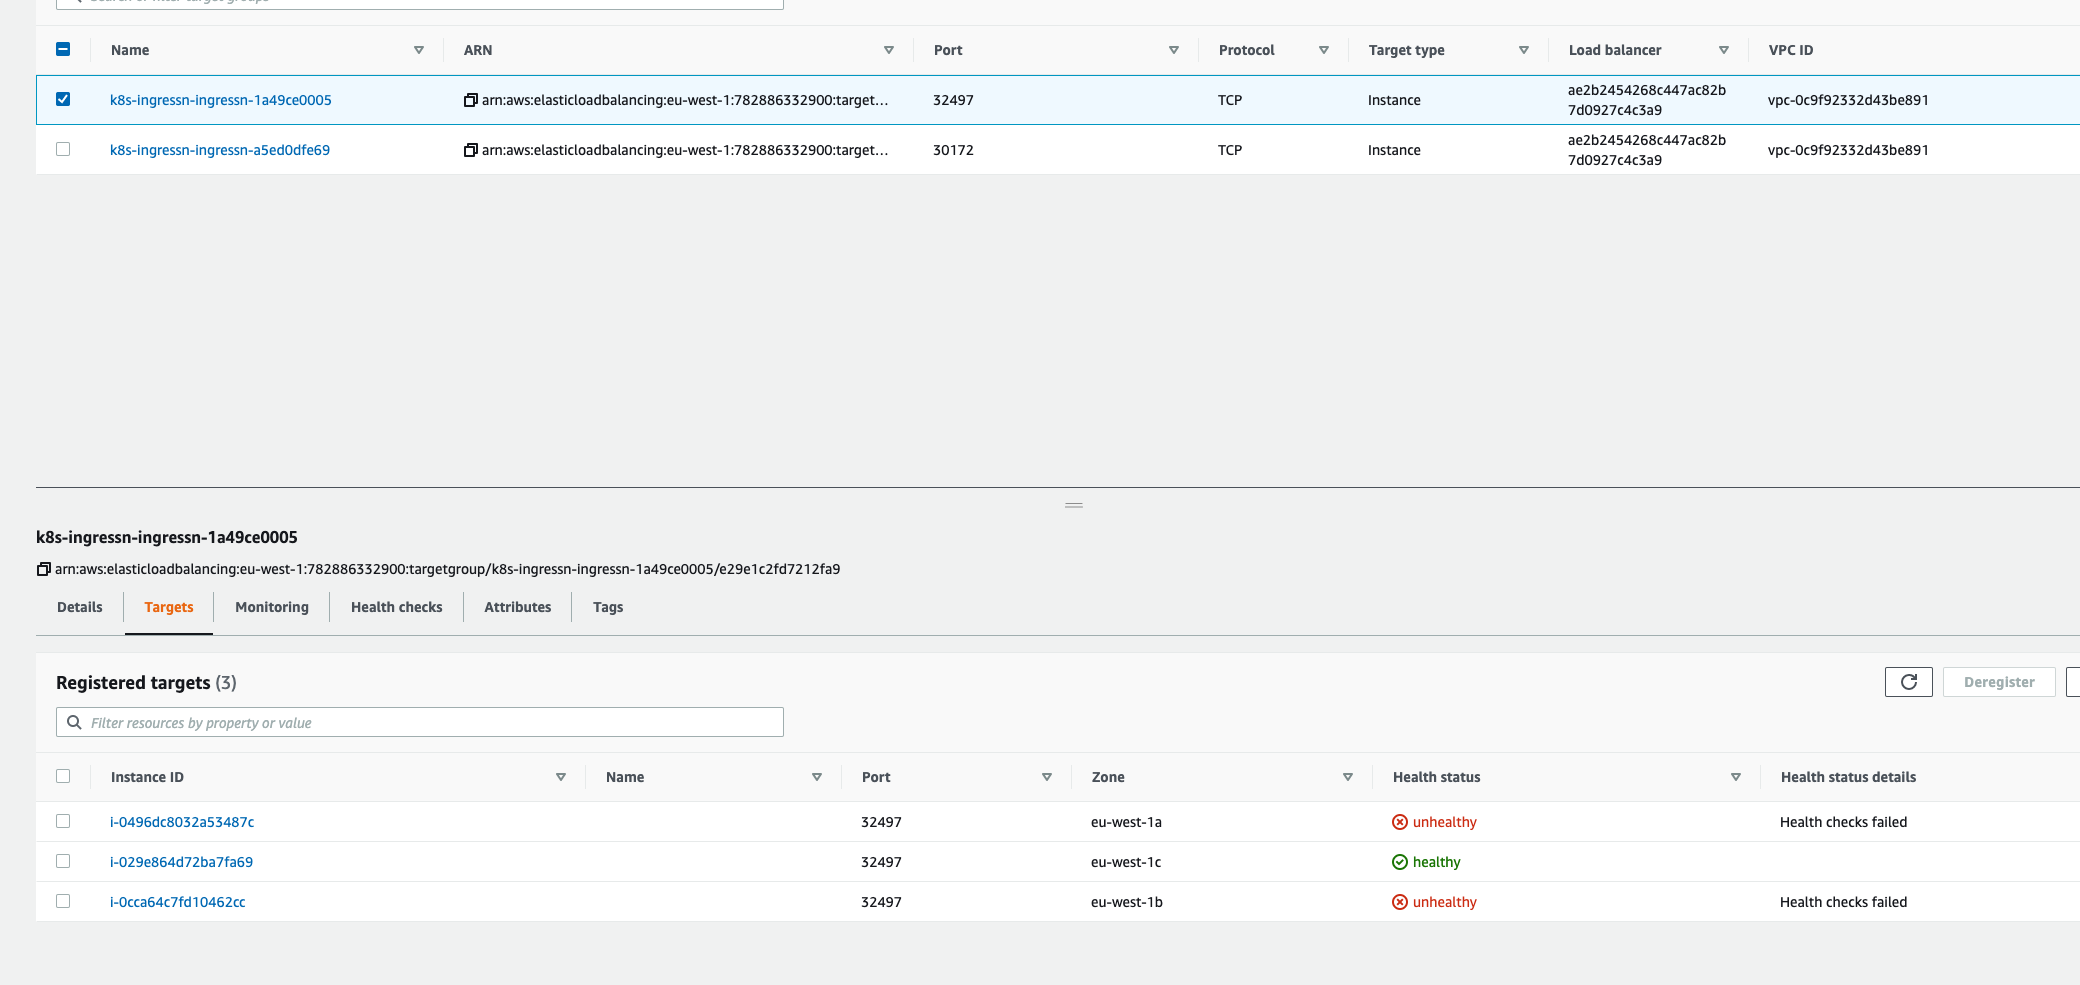2080x985 pixels.
Task: Open instance i-0cca64c7fd10462cc details
Action: (178, 901)
